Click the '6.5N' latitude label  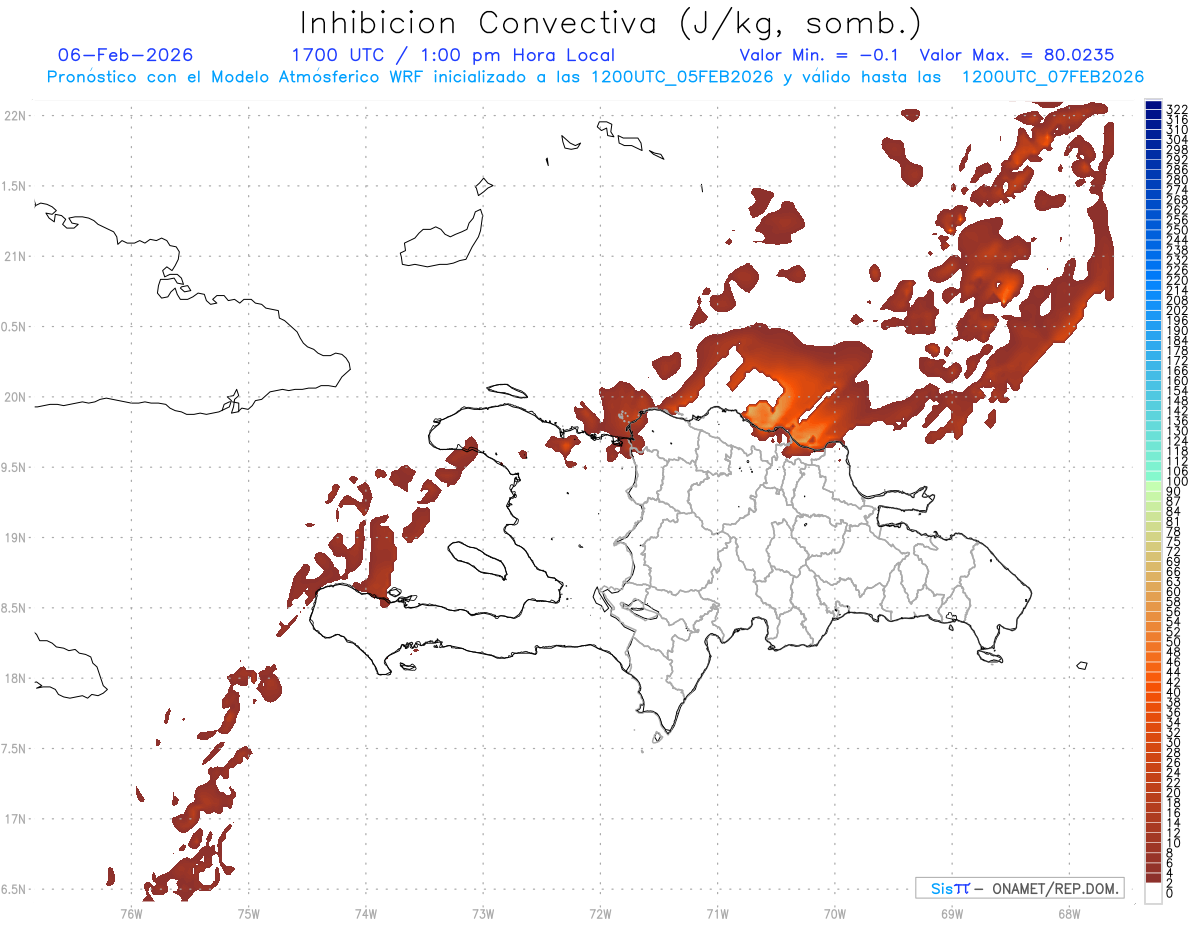15,890
